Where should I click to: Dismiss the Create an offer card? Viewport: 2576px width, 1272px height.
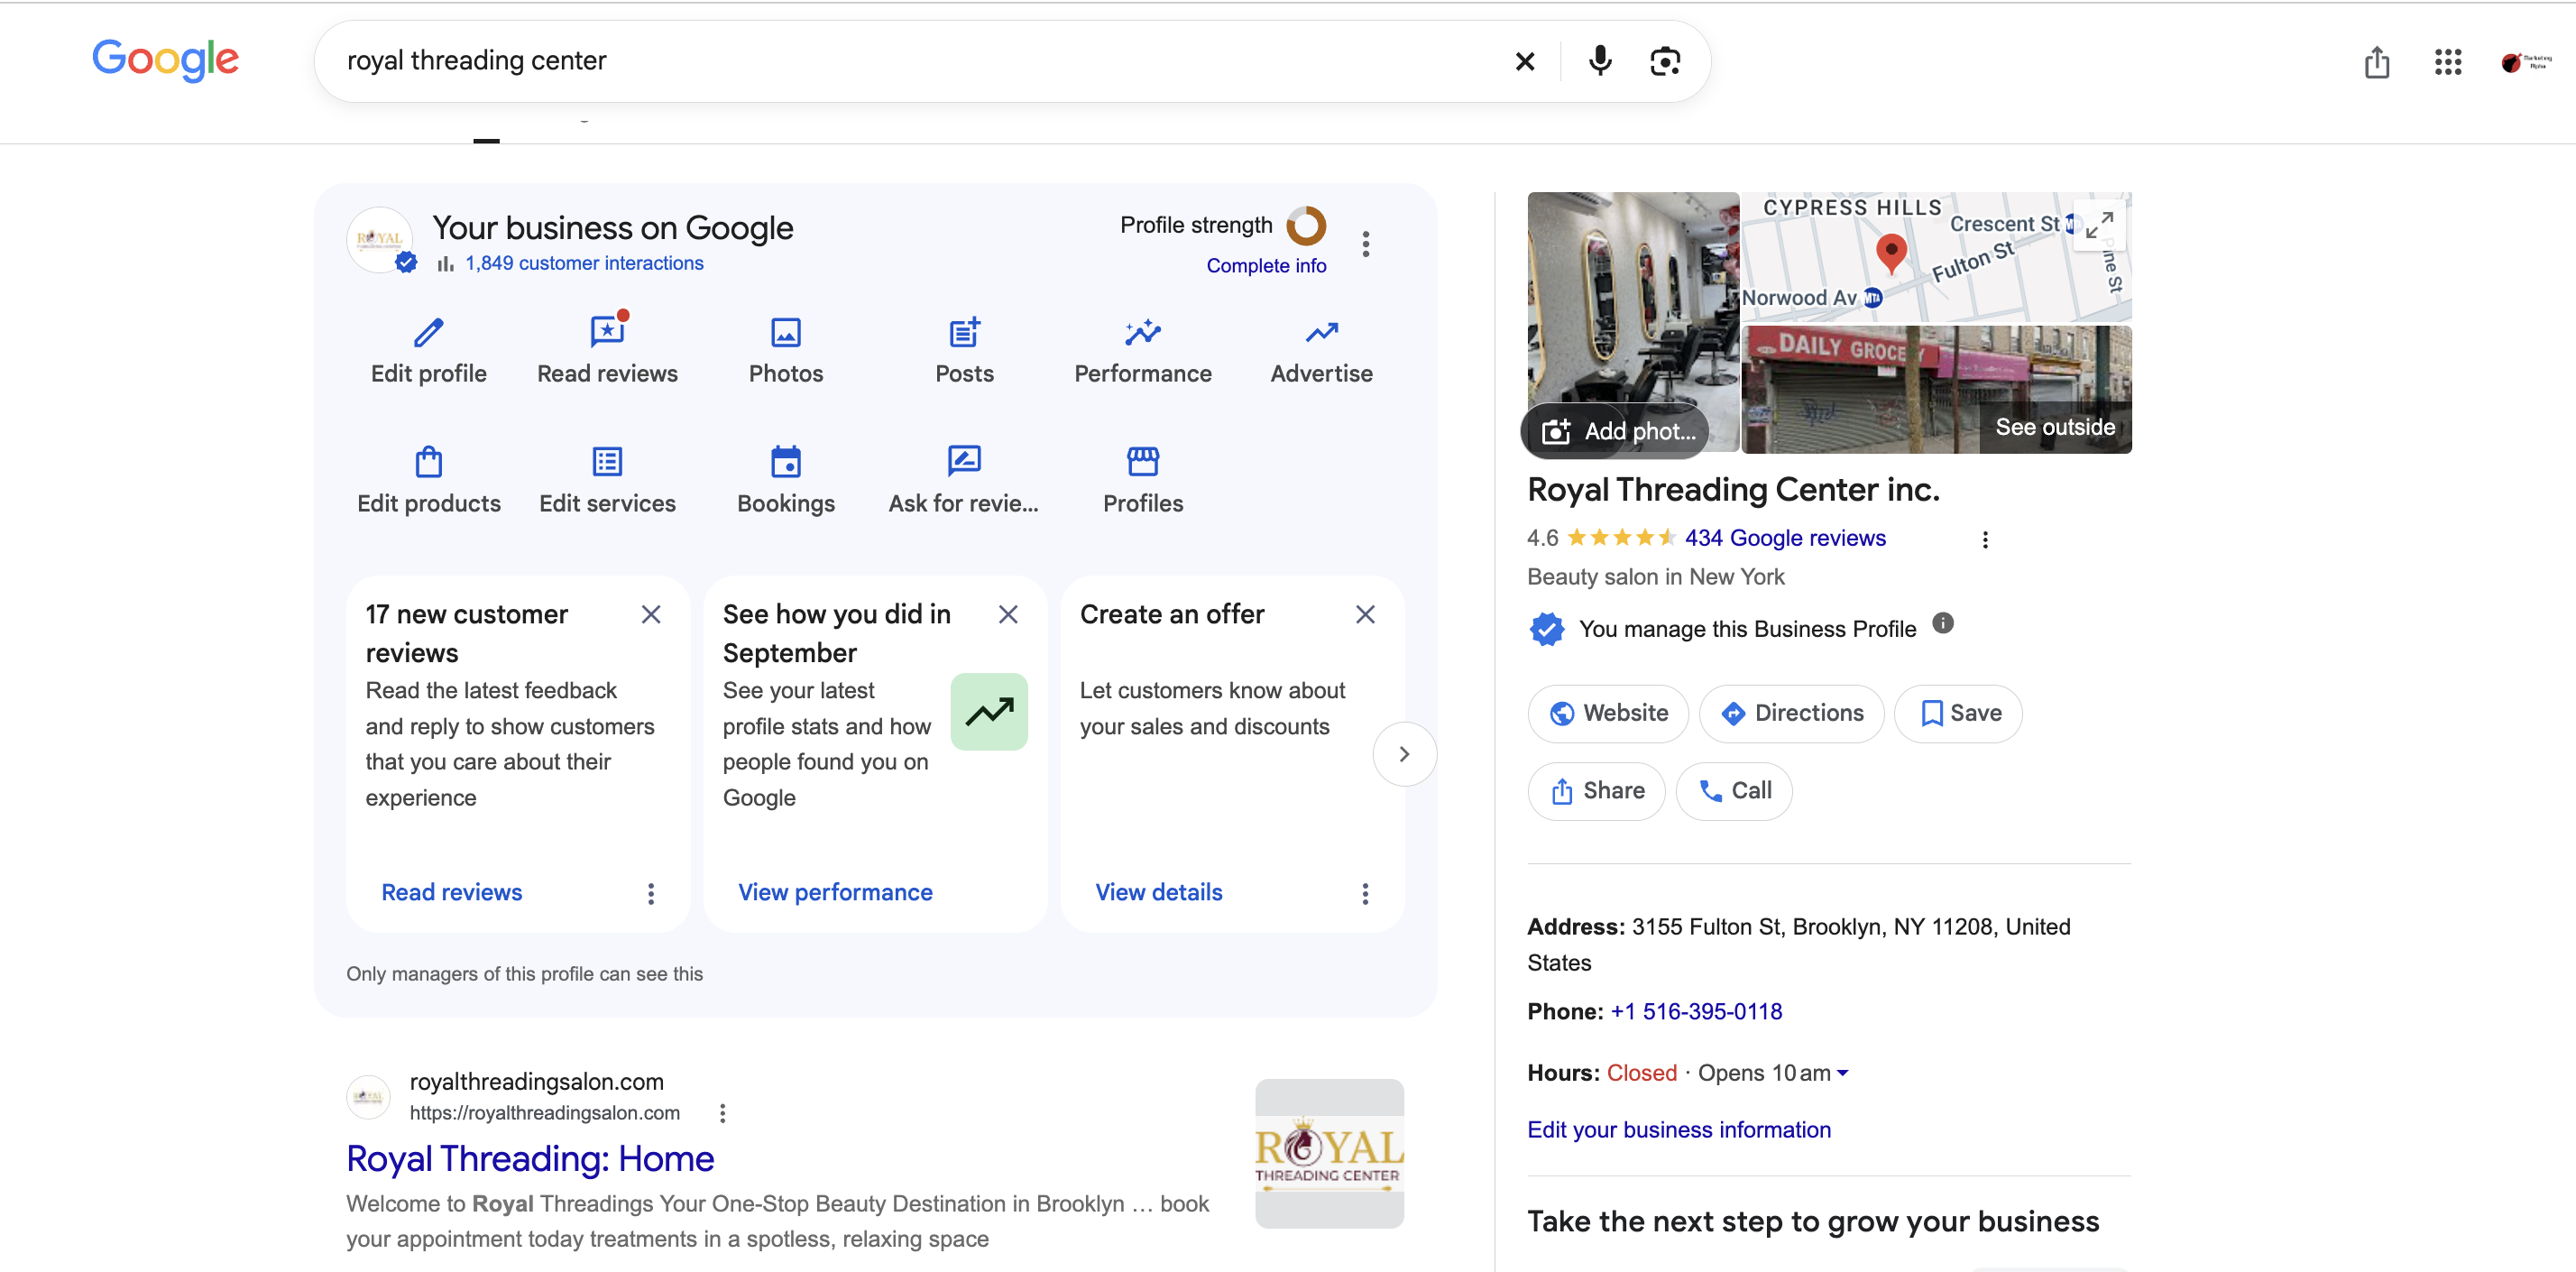[1365, 614]
